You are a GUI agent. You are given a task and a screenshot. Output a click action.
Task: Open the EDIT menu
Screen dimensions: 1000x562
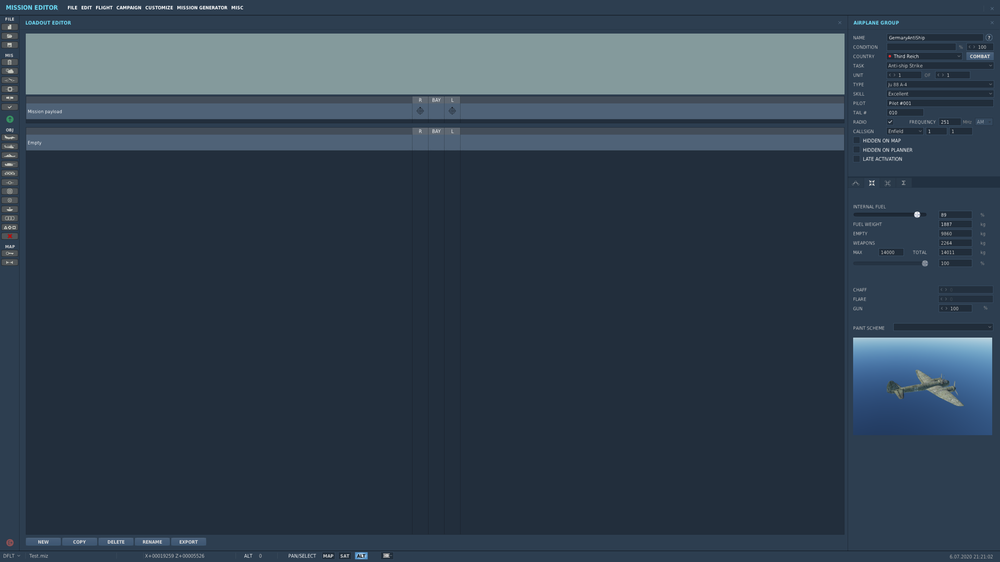point(86,8)
